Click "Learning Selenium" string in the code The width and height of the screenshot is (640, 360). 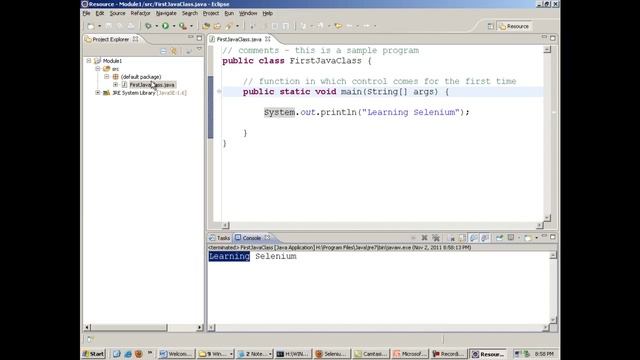coord(411,112)
